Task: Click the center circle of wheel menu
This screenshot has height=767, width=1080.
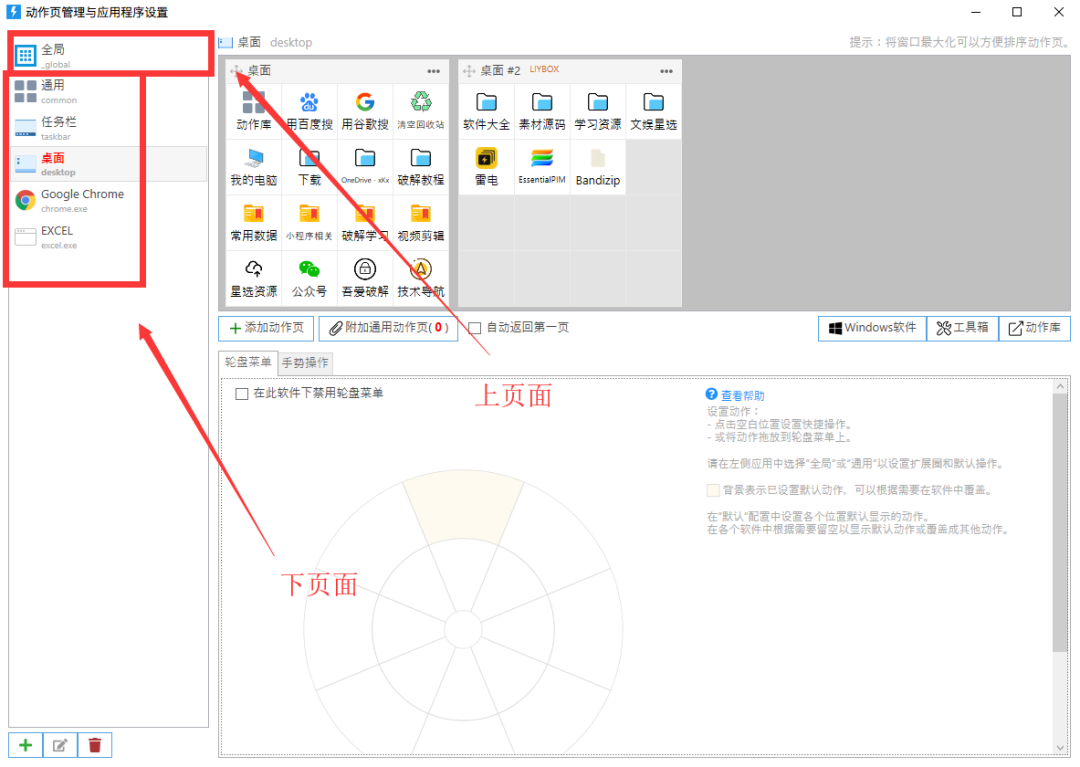Action: tap(463, 629)
